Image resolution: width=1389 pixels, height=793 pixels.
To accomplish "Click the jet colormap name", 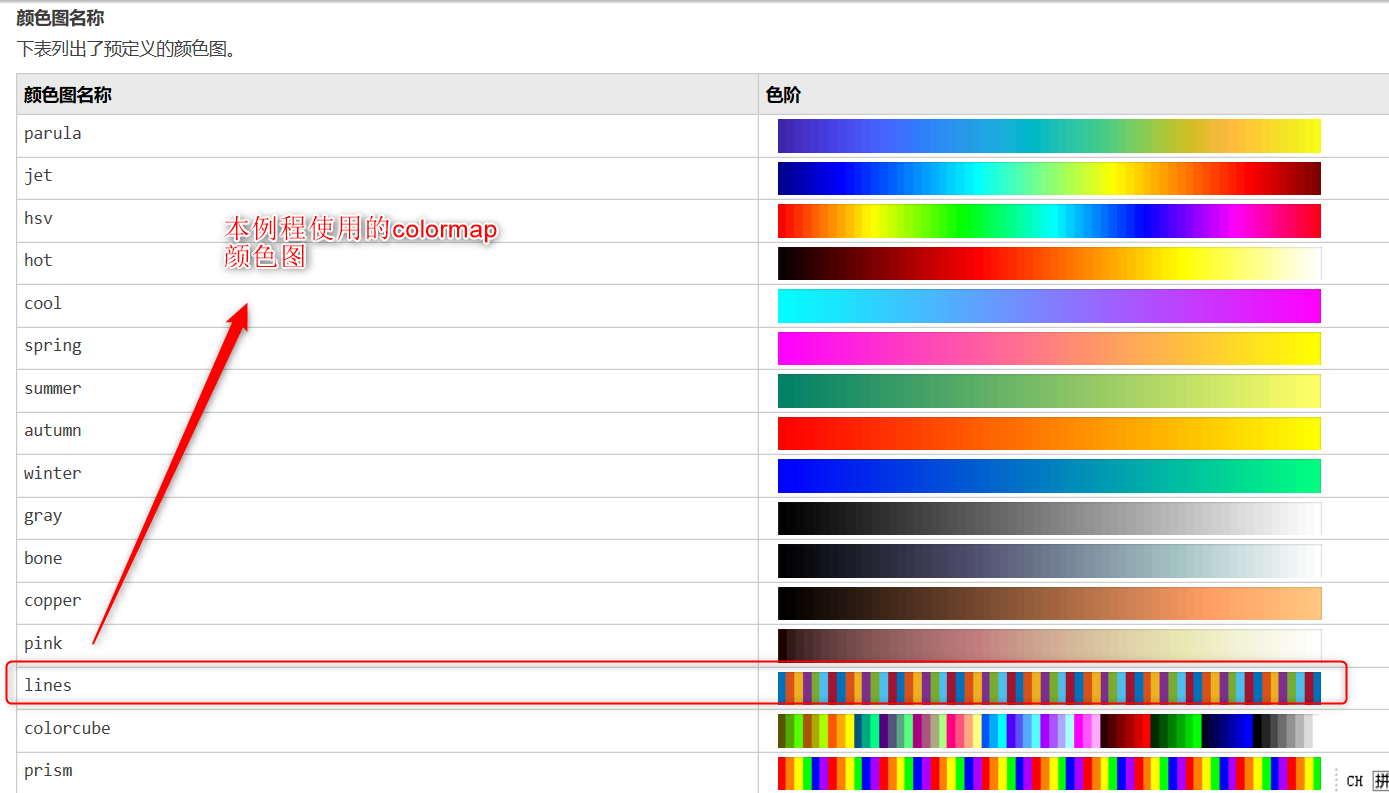I will click(x=38, y=176).
